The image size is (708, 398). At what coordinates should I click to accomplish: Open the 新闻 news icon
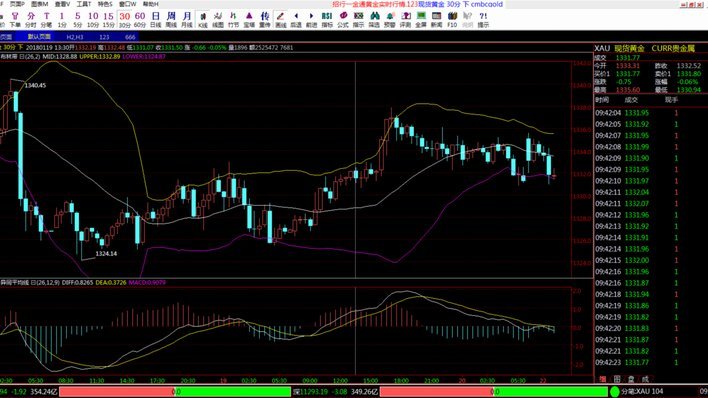(437, 20)
